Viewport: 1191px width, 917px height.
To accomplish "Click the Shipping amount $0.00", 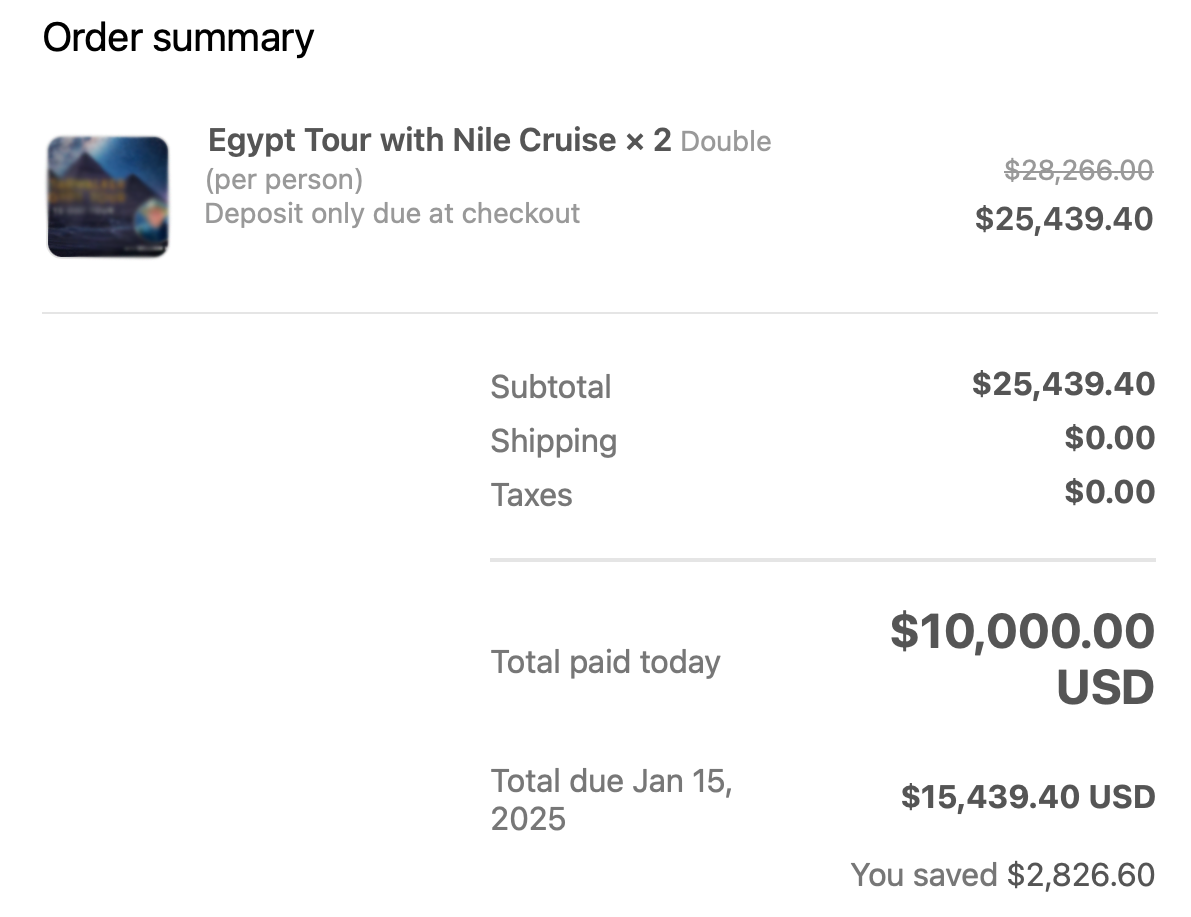I will pos(1110,438).
